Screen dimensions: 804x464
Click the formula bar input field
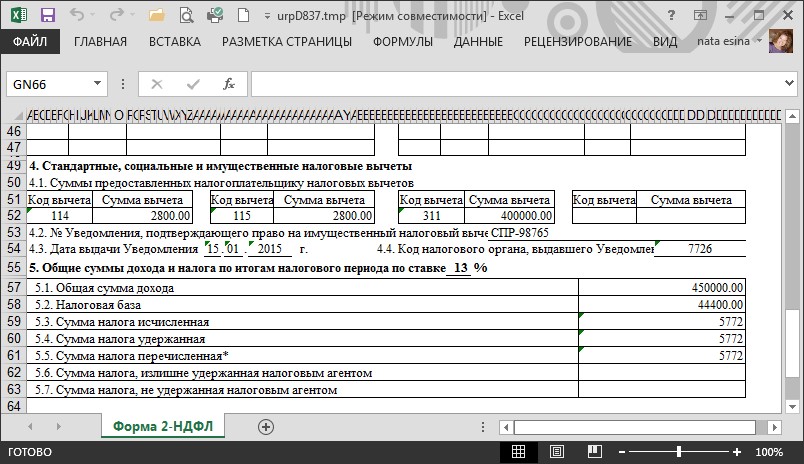520,84
